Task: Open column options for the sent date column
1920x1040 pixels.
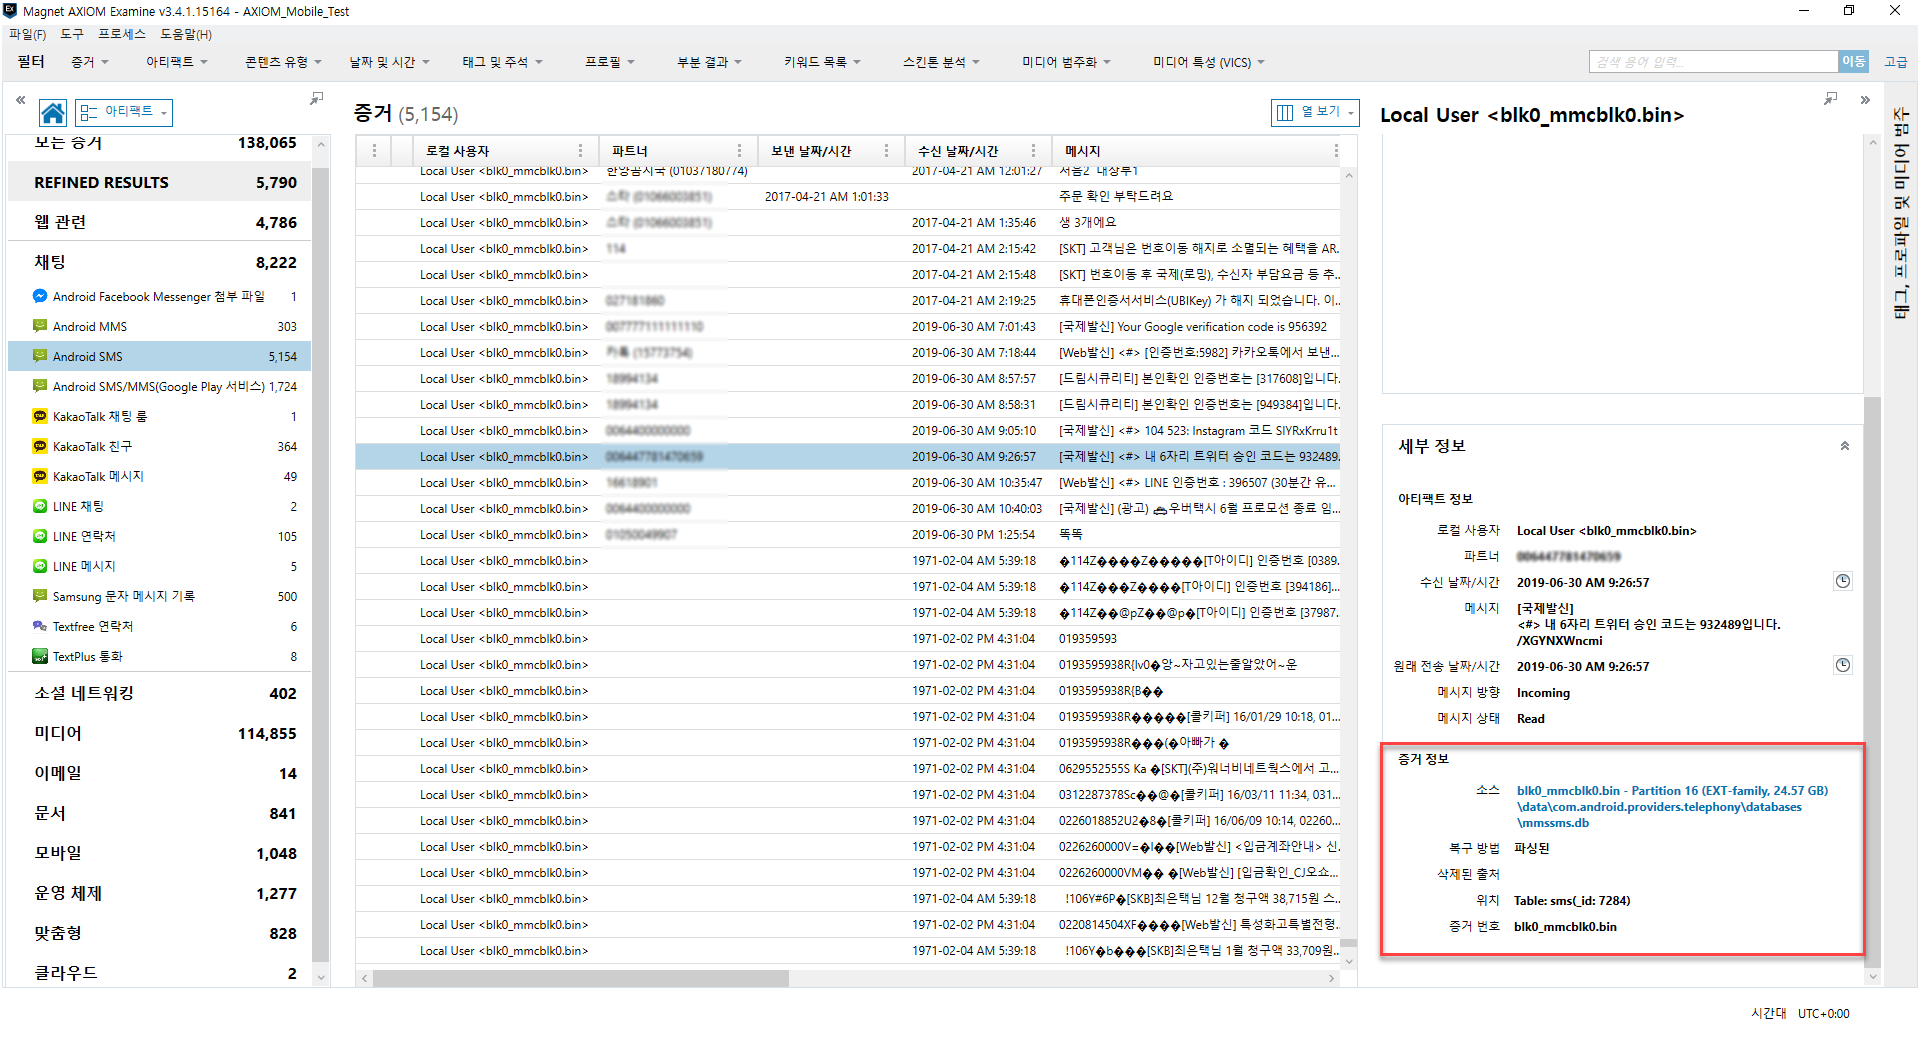Action: click(886, 151)
